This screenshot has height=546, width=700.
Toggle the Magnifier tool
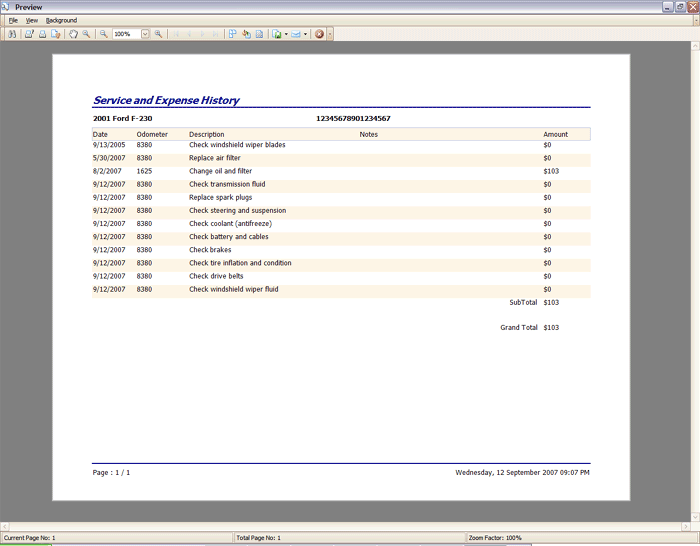click(x=86, y=34)
